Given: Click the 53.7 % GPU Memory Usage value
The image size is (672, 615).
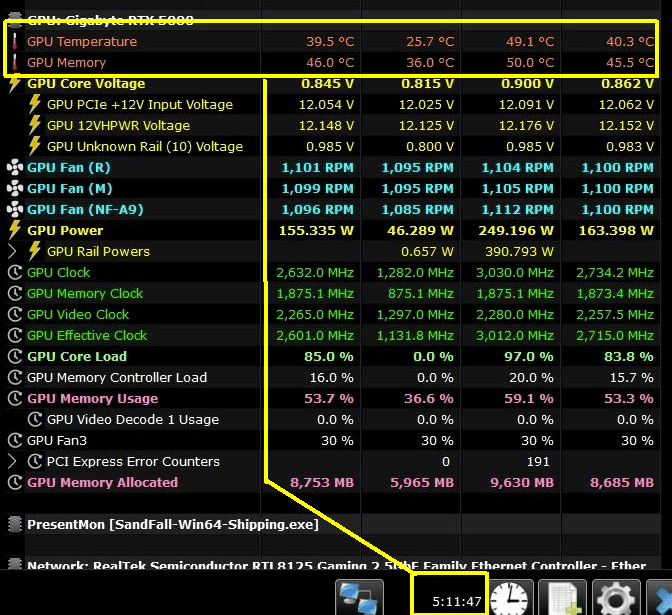Looking at the screenshot, I should pyautogui.click(x=329, y=399).
